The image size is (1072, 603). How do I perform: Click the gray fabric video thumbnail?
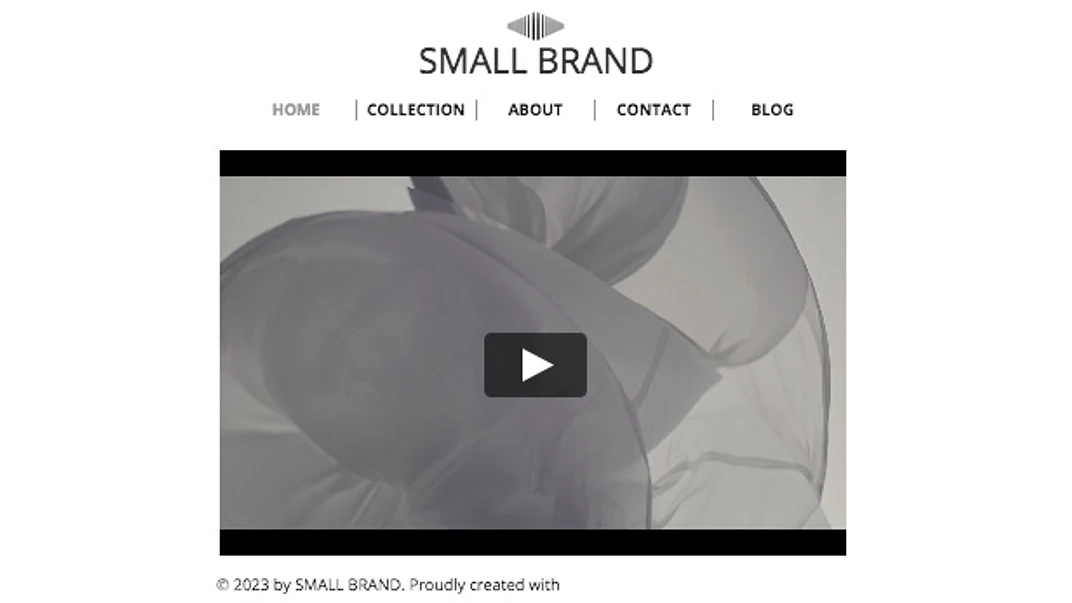533,353
